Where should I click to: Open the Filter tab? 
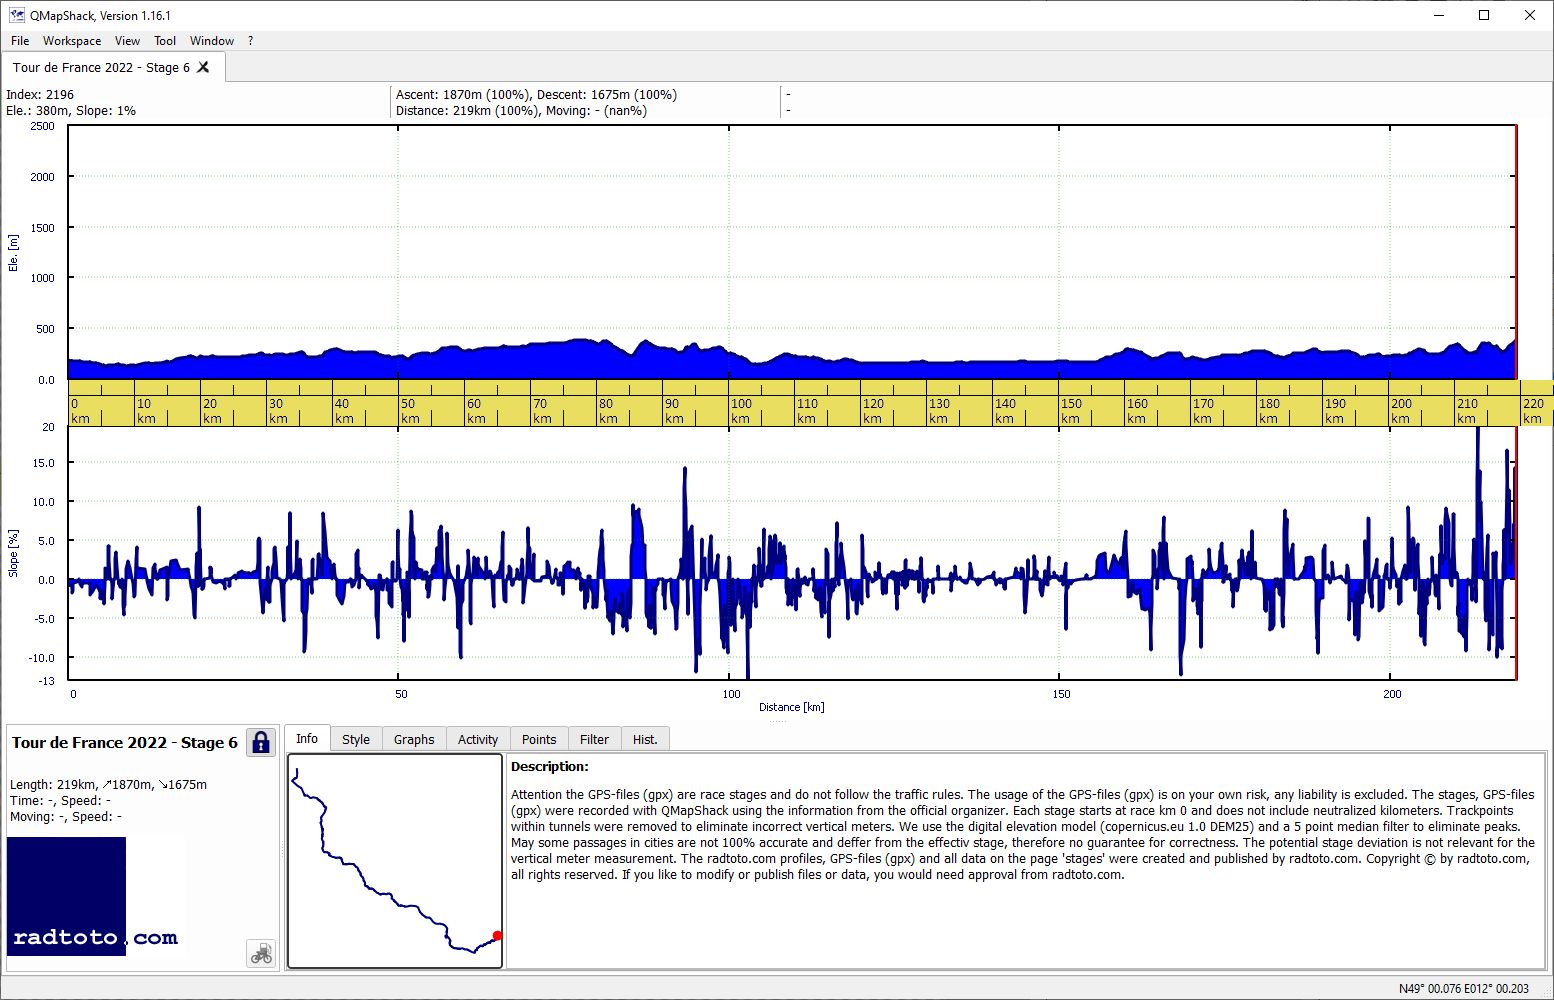coord(594,739)
